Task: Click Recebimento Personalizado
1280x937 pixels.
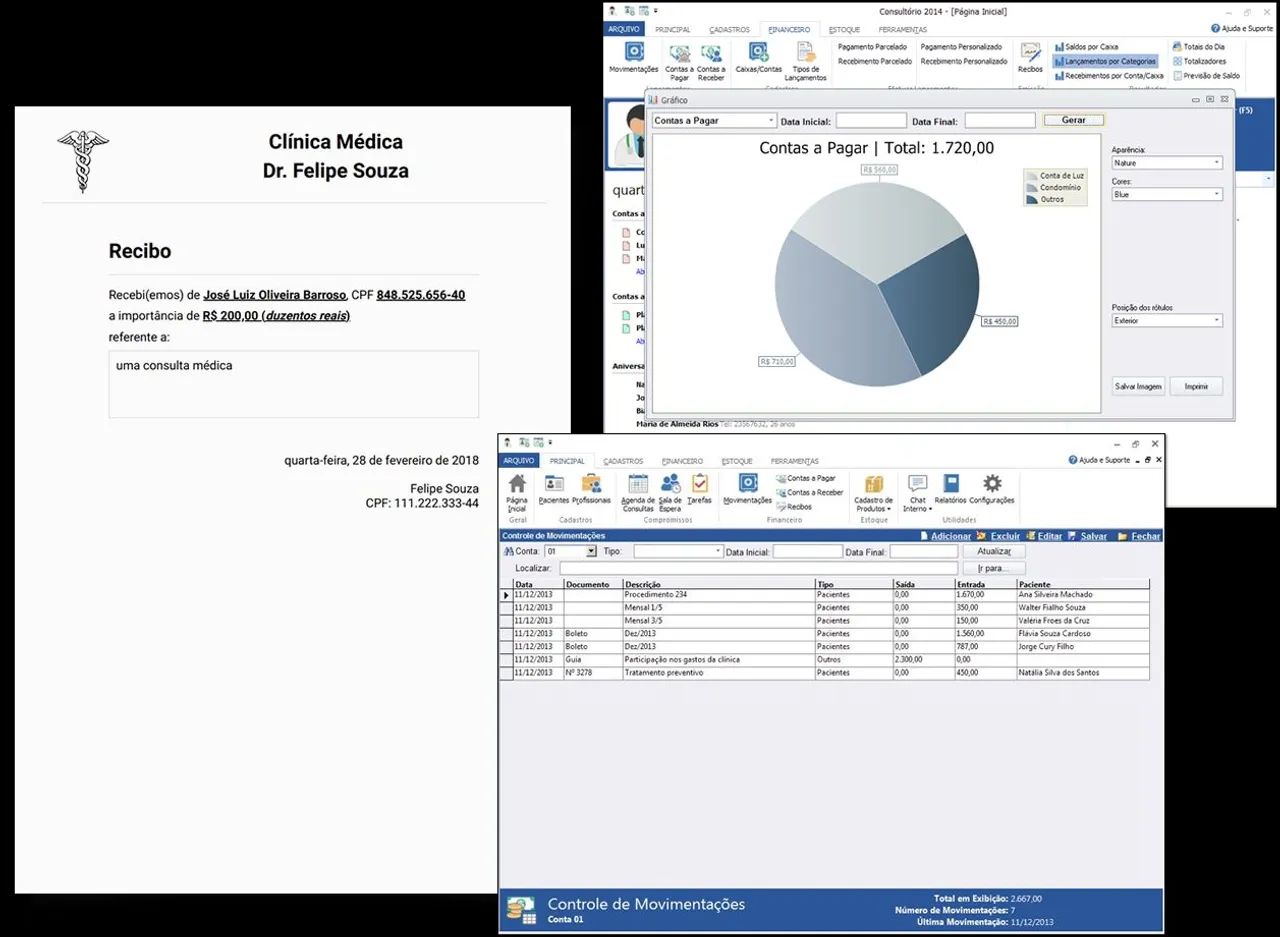Action: [x=964, y=61]
